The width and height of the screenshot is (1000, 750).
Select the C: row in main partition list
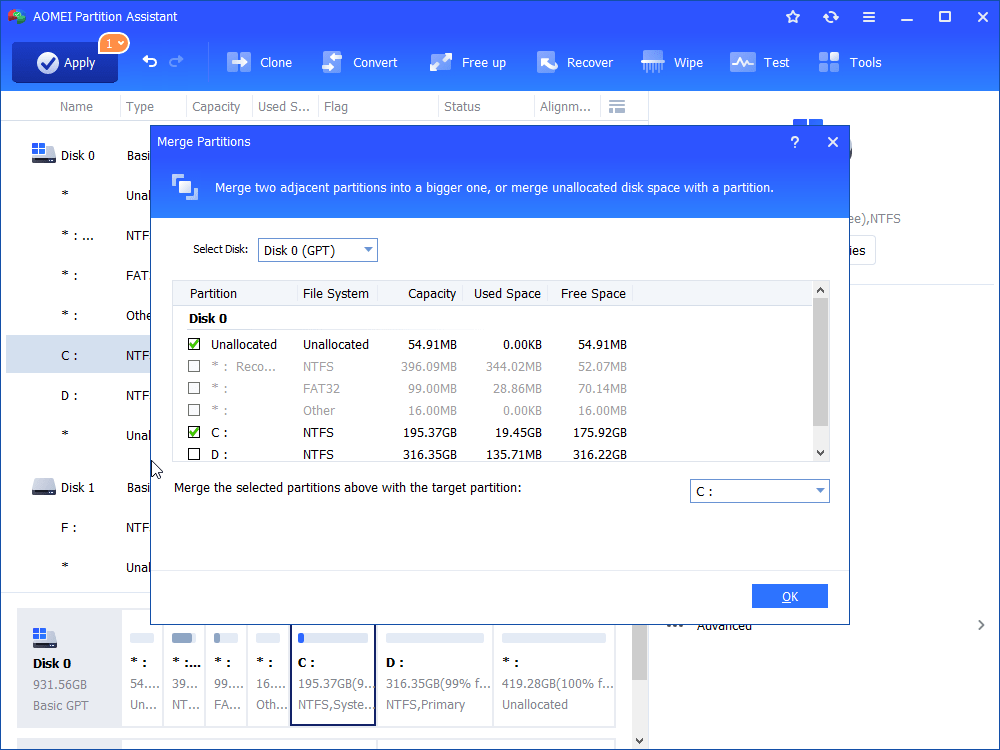click(78, 355)
